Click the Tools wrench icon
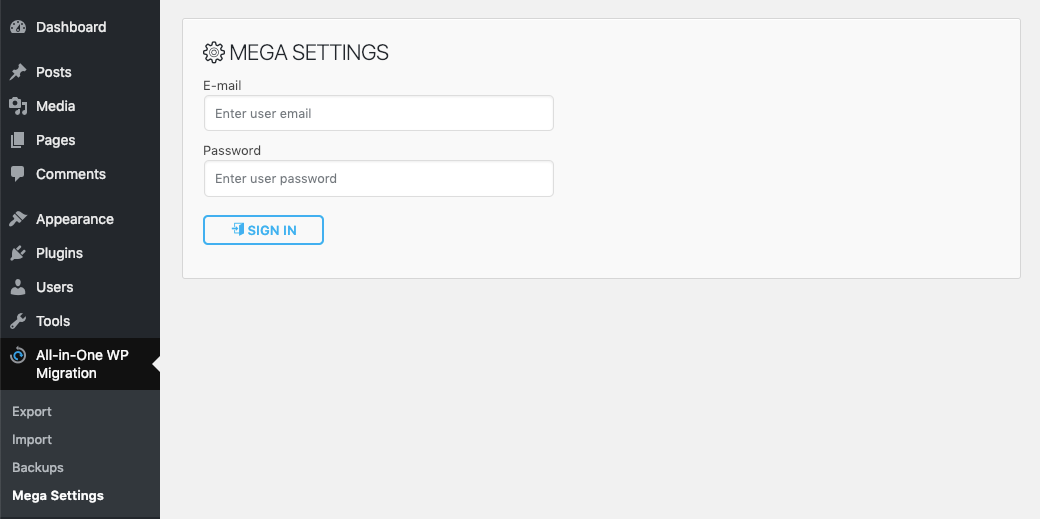Viewport: 1040px width, 519px height. (x=18, y=321)
